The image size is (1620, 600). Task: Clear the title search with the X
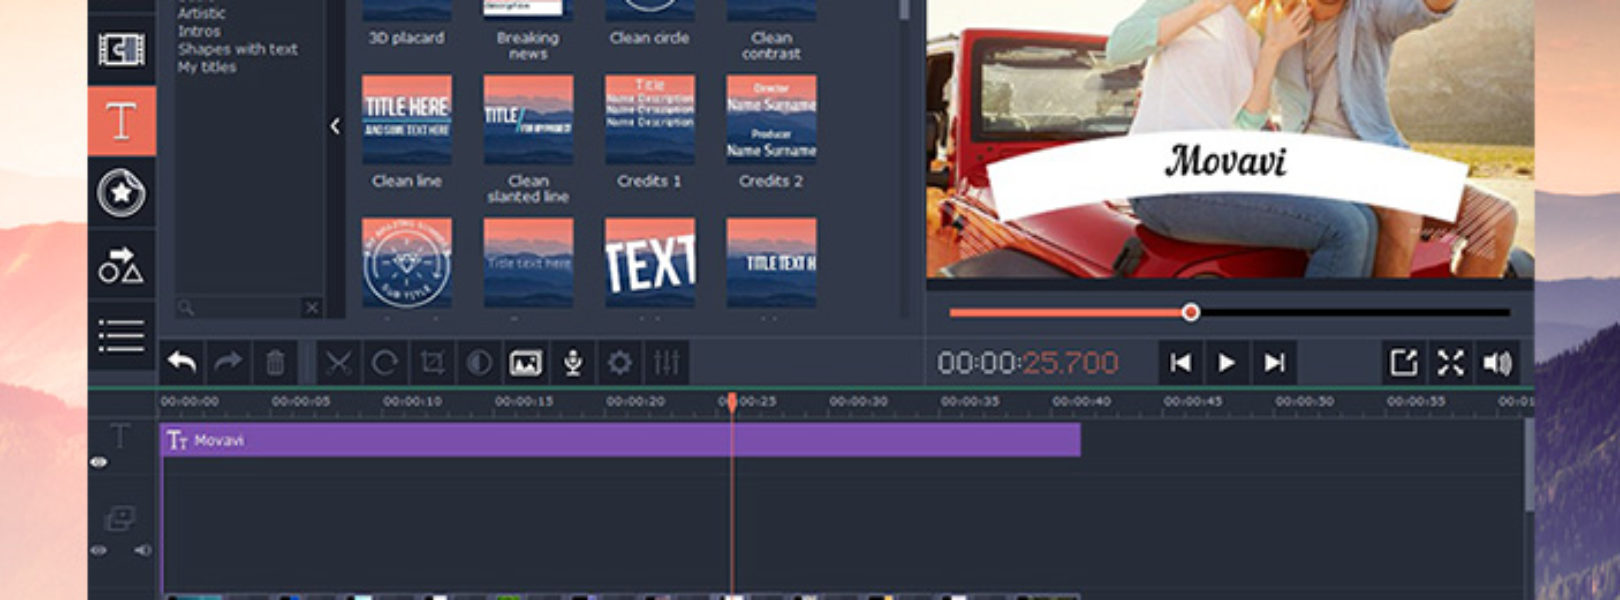point(312,308)
